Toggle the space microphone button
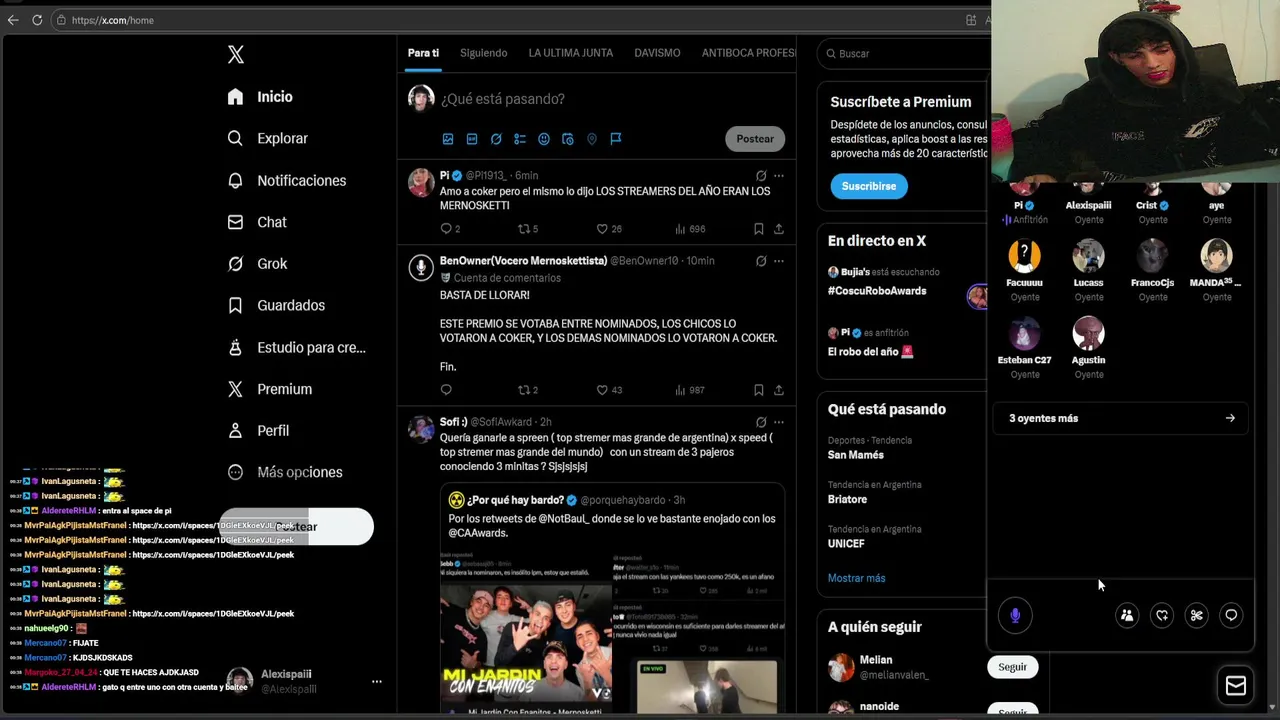The height and width of the screenshot is (720, 1280). (x=1015, y=616)
